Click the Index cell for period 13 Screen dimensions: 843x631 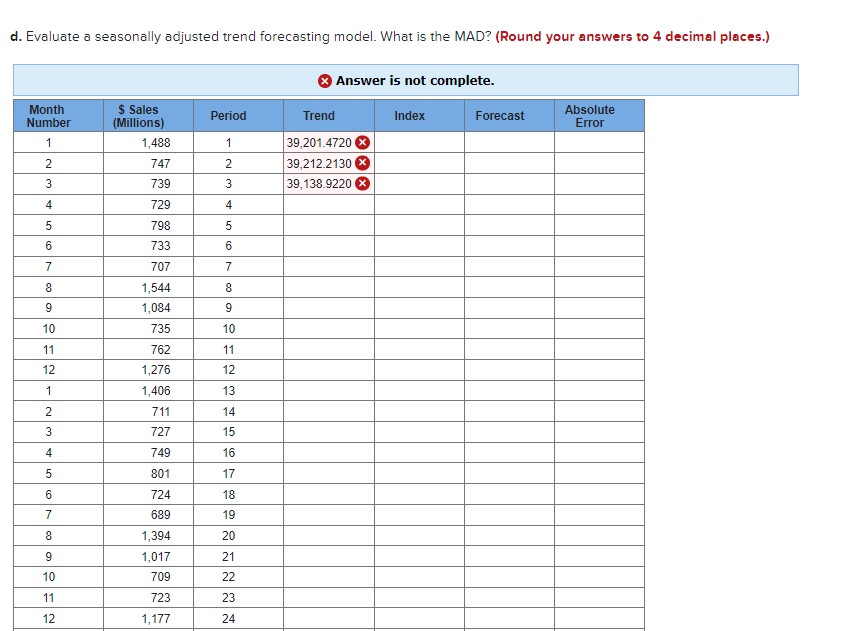(419, 391)
